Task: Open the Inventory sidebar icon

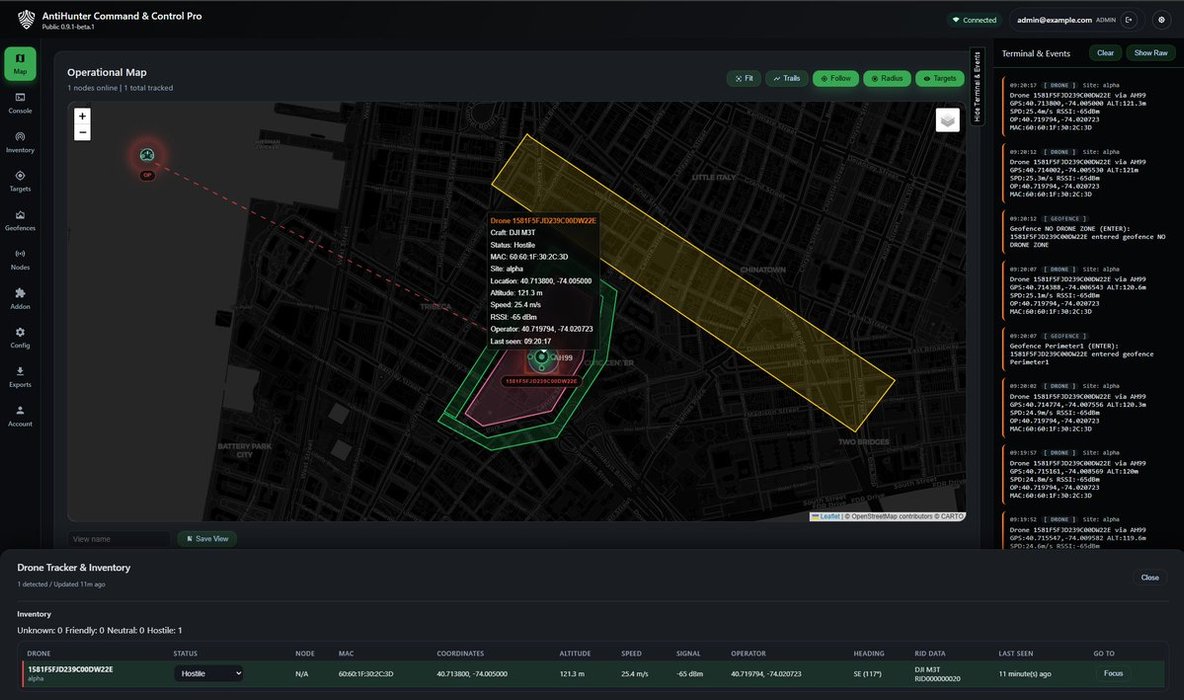Action: pos(20,141)
